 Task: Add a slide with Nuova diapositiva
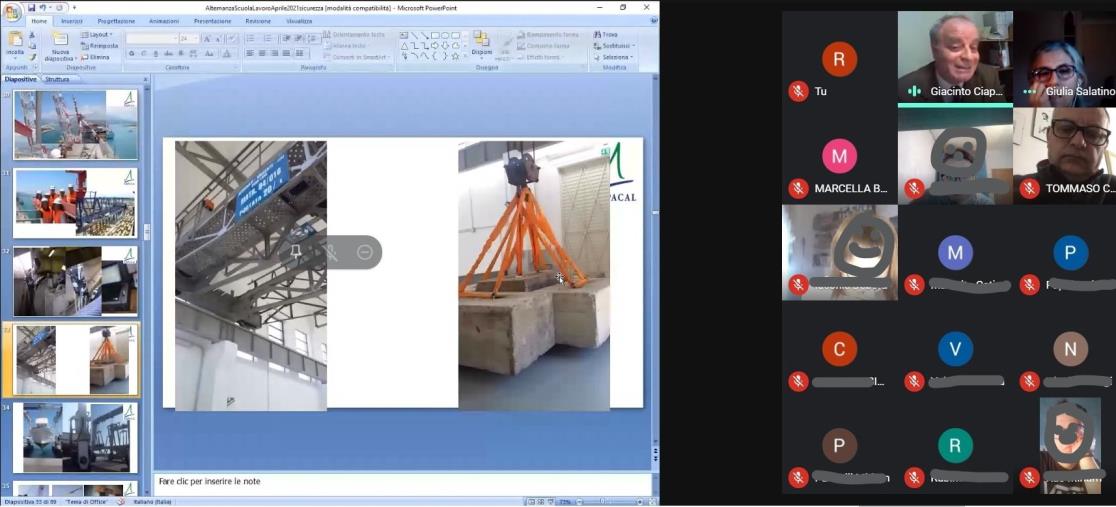point(60,46)
